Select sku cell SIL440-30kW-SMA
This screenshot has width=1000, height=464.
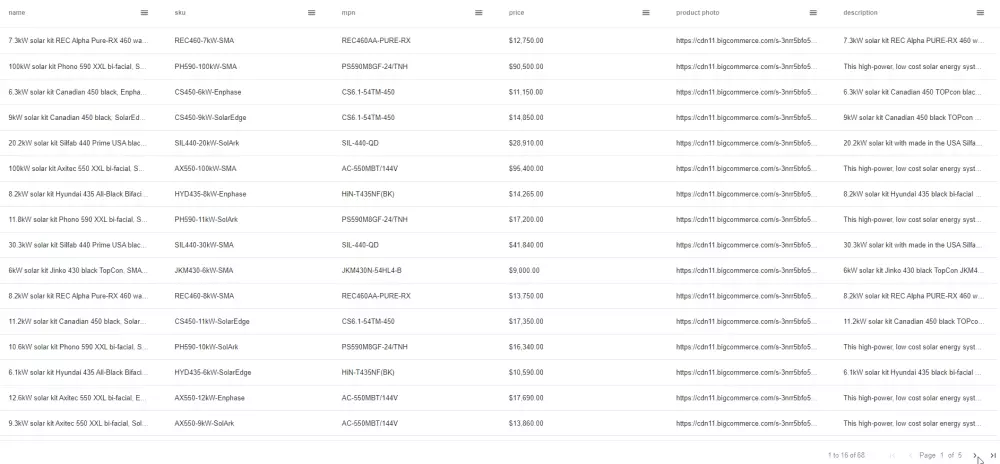tap(204, 245)
